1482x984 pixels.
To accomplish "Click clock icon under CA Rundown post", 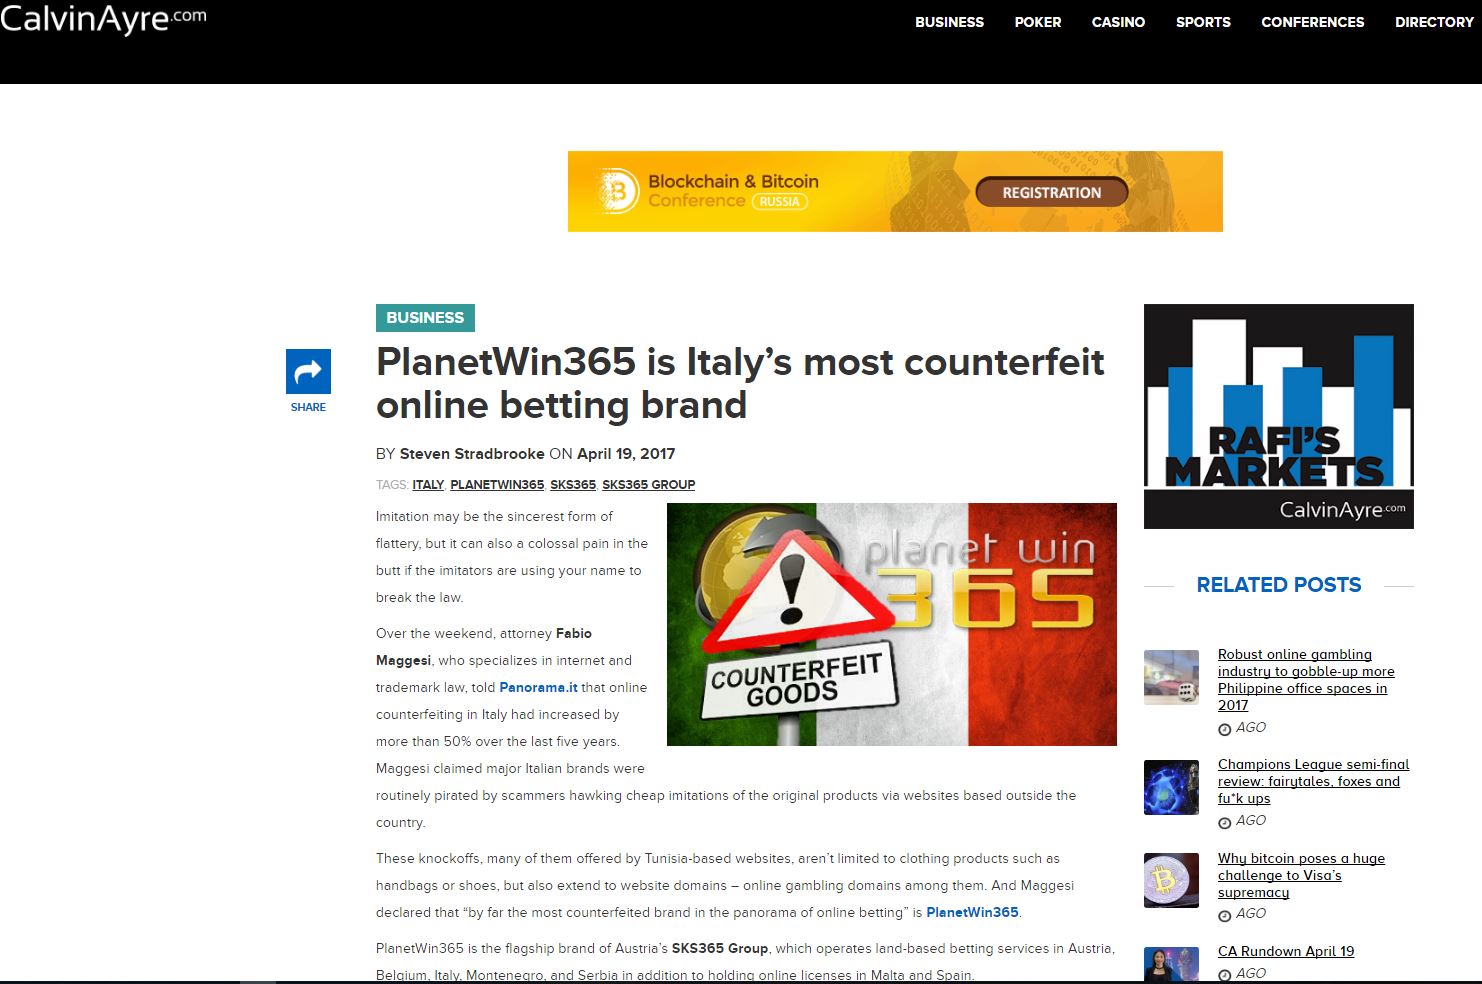I will pos(1225,975).
